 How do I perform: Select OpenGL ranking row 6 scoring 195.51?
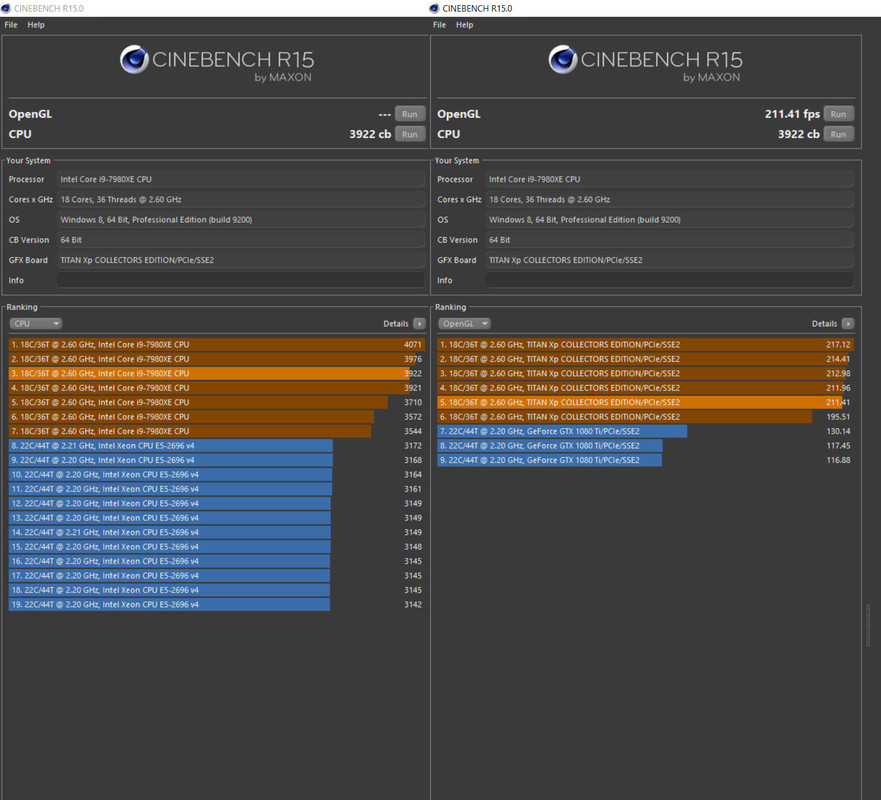[x=646, y=417]
